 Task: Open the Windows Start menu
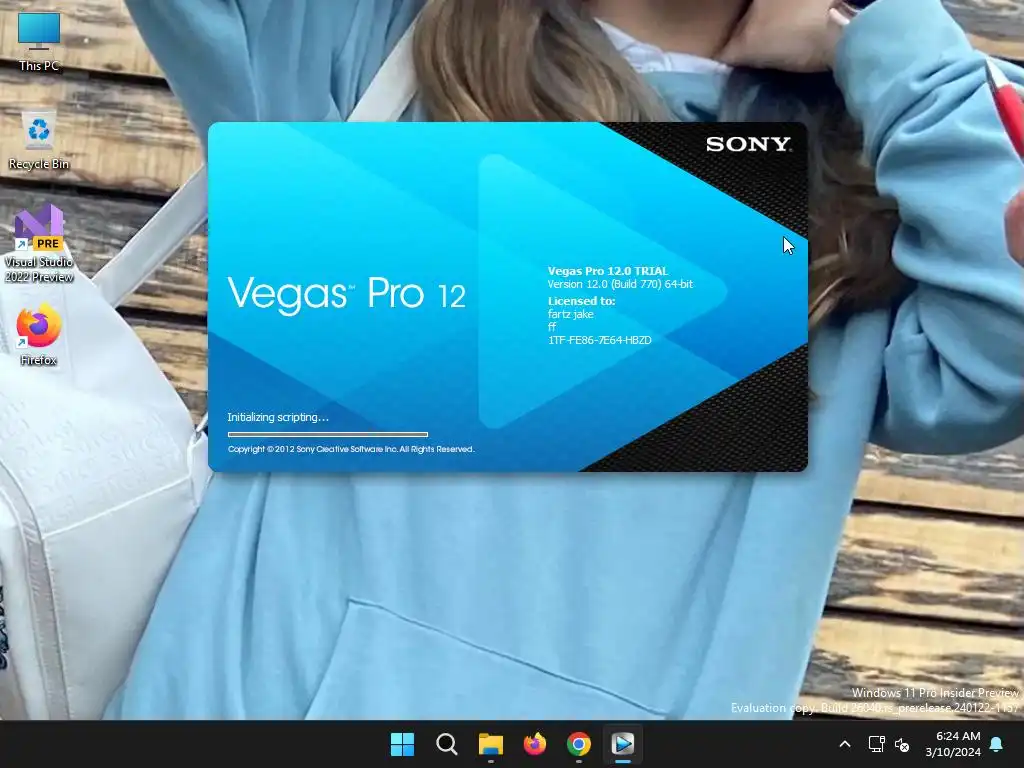click(402, 744)
